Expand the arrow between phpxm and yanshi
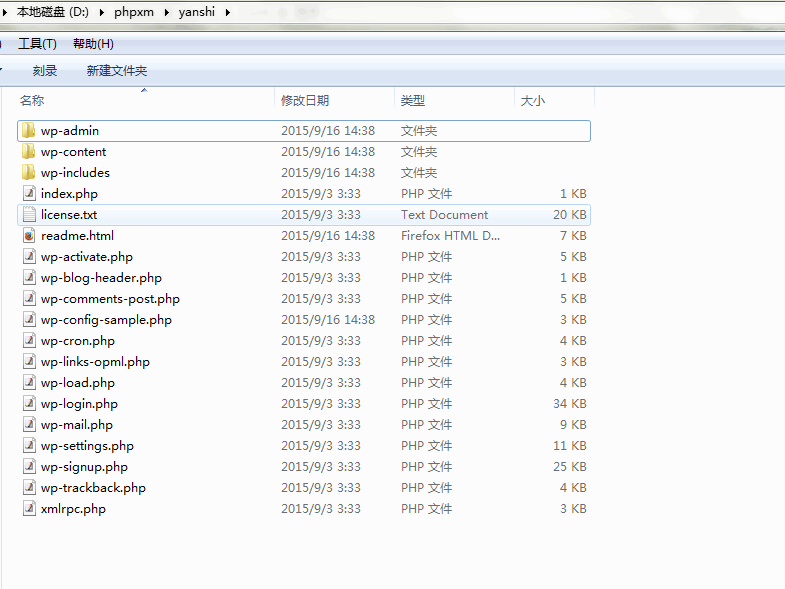The width and height of the screenshot is (785, 589). pyautogui.click(x=170, y=12)
